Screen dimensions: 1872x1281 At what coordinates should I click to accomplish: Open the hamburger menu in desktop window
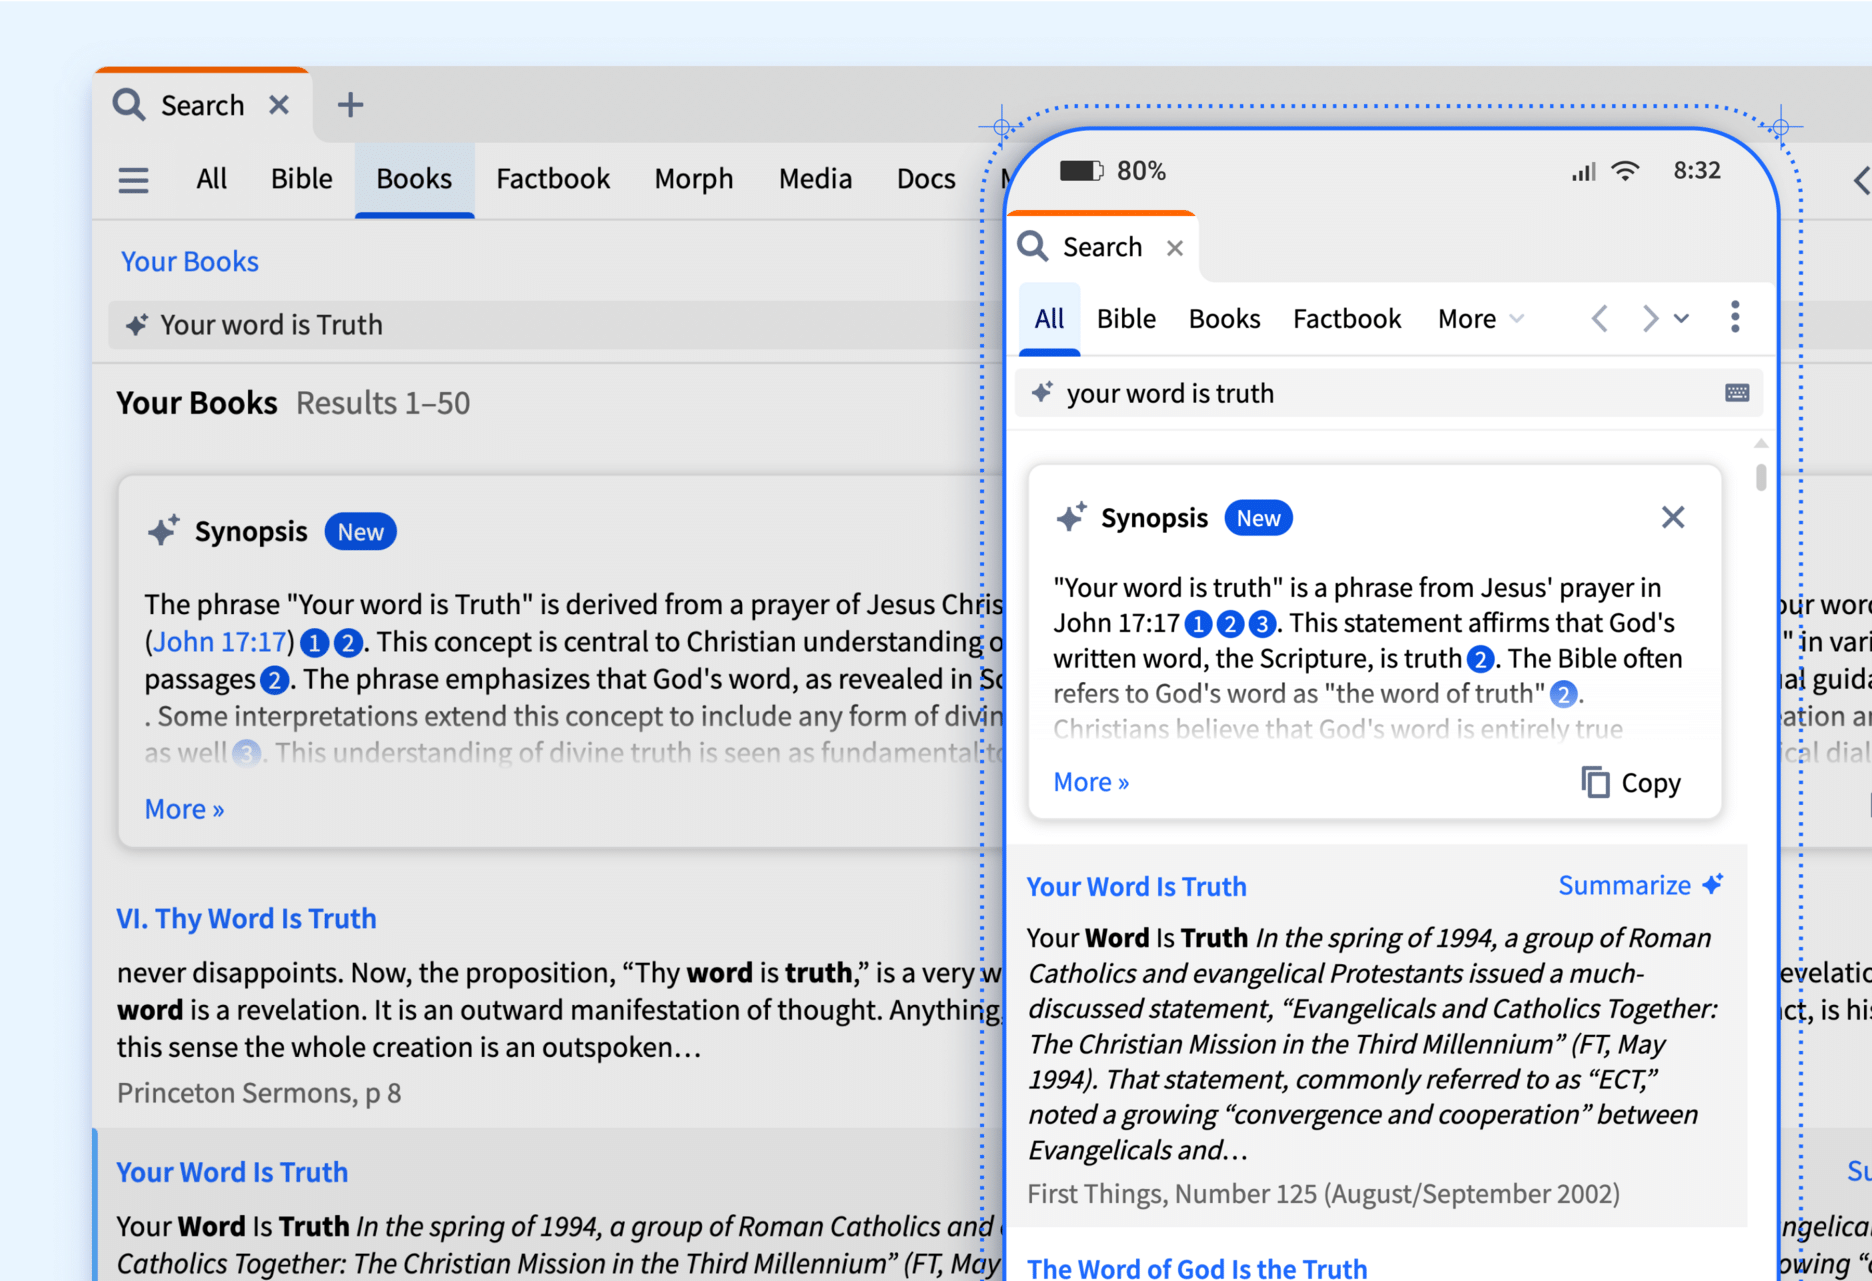133,180
